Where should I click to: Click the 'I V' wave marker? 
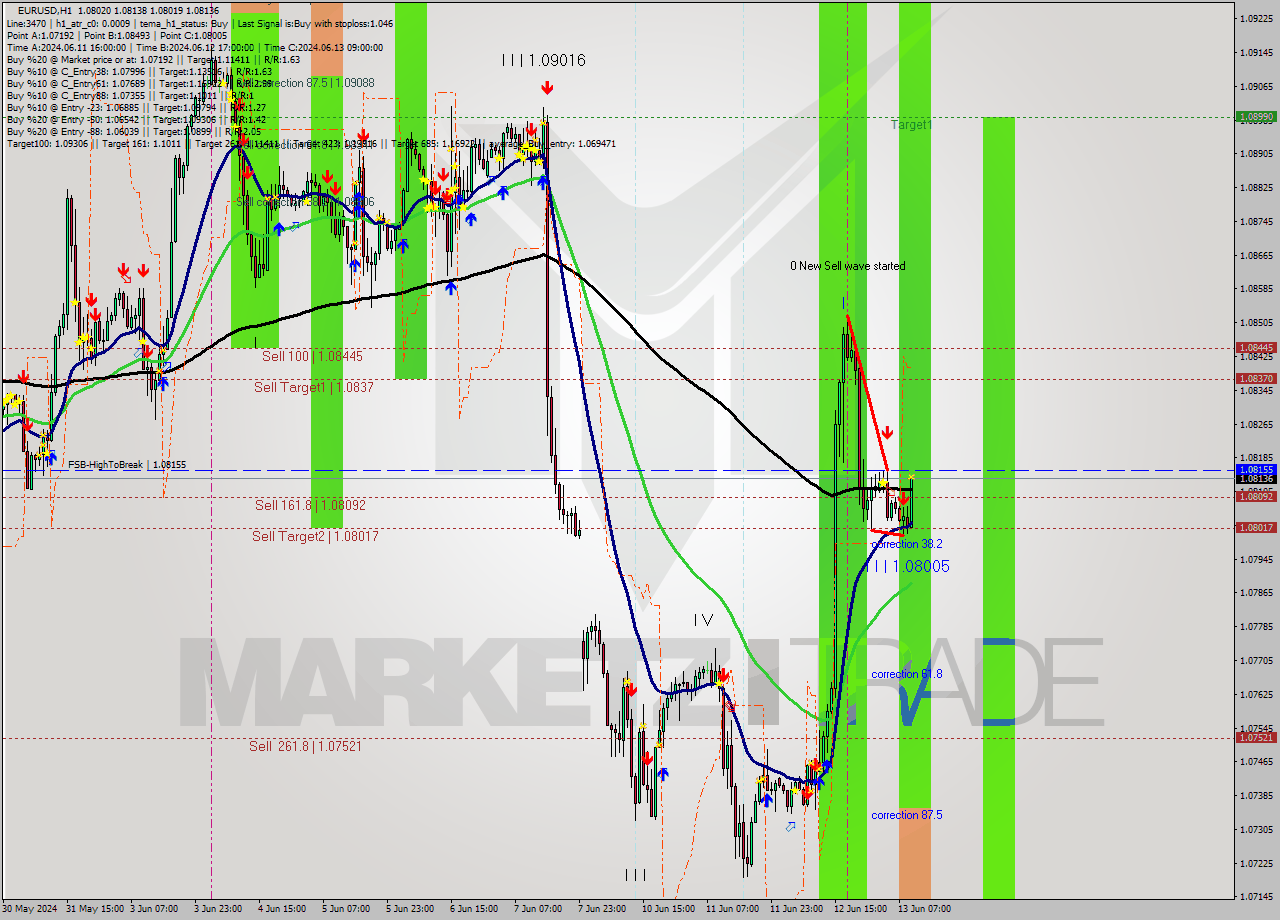point(704,620)
